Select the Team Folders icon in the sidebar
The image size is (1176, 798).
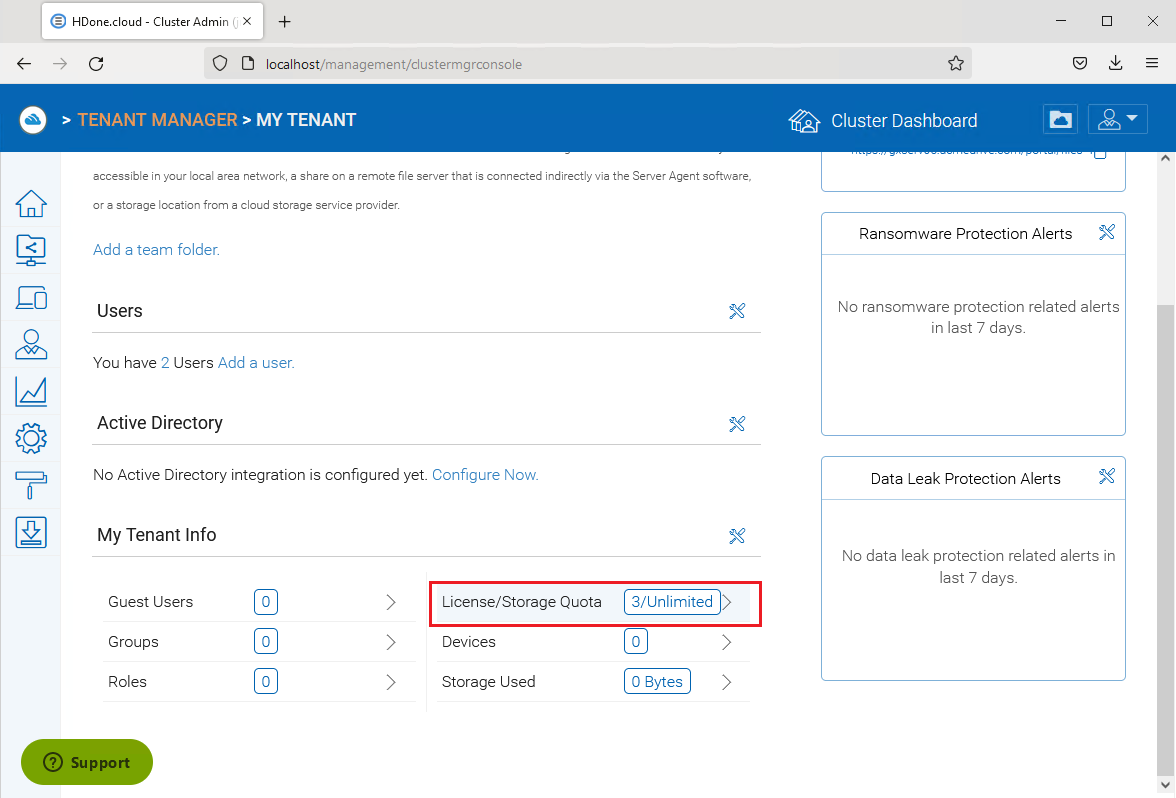(31, 250)
